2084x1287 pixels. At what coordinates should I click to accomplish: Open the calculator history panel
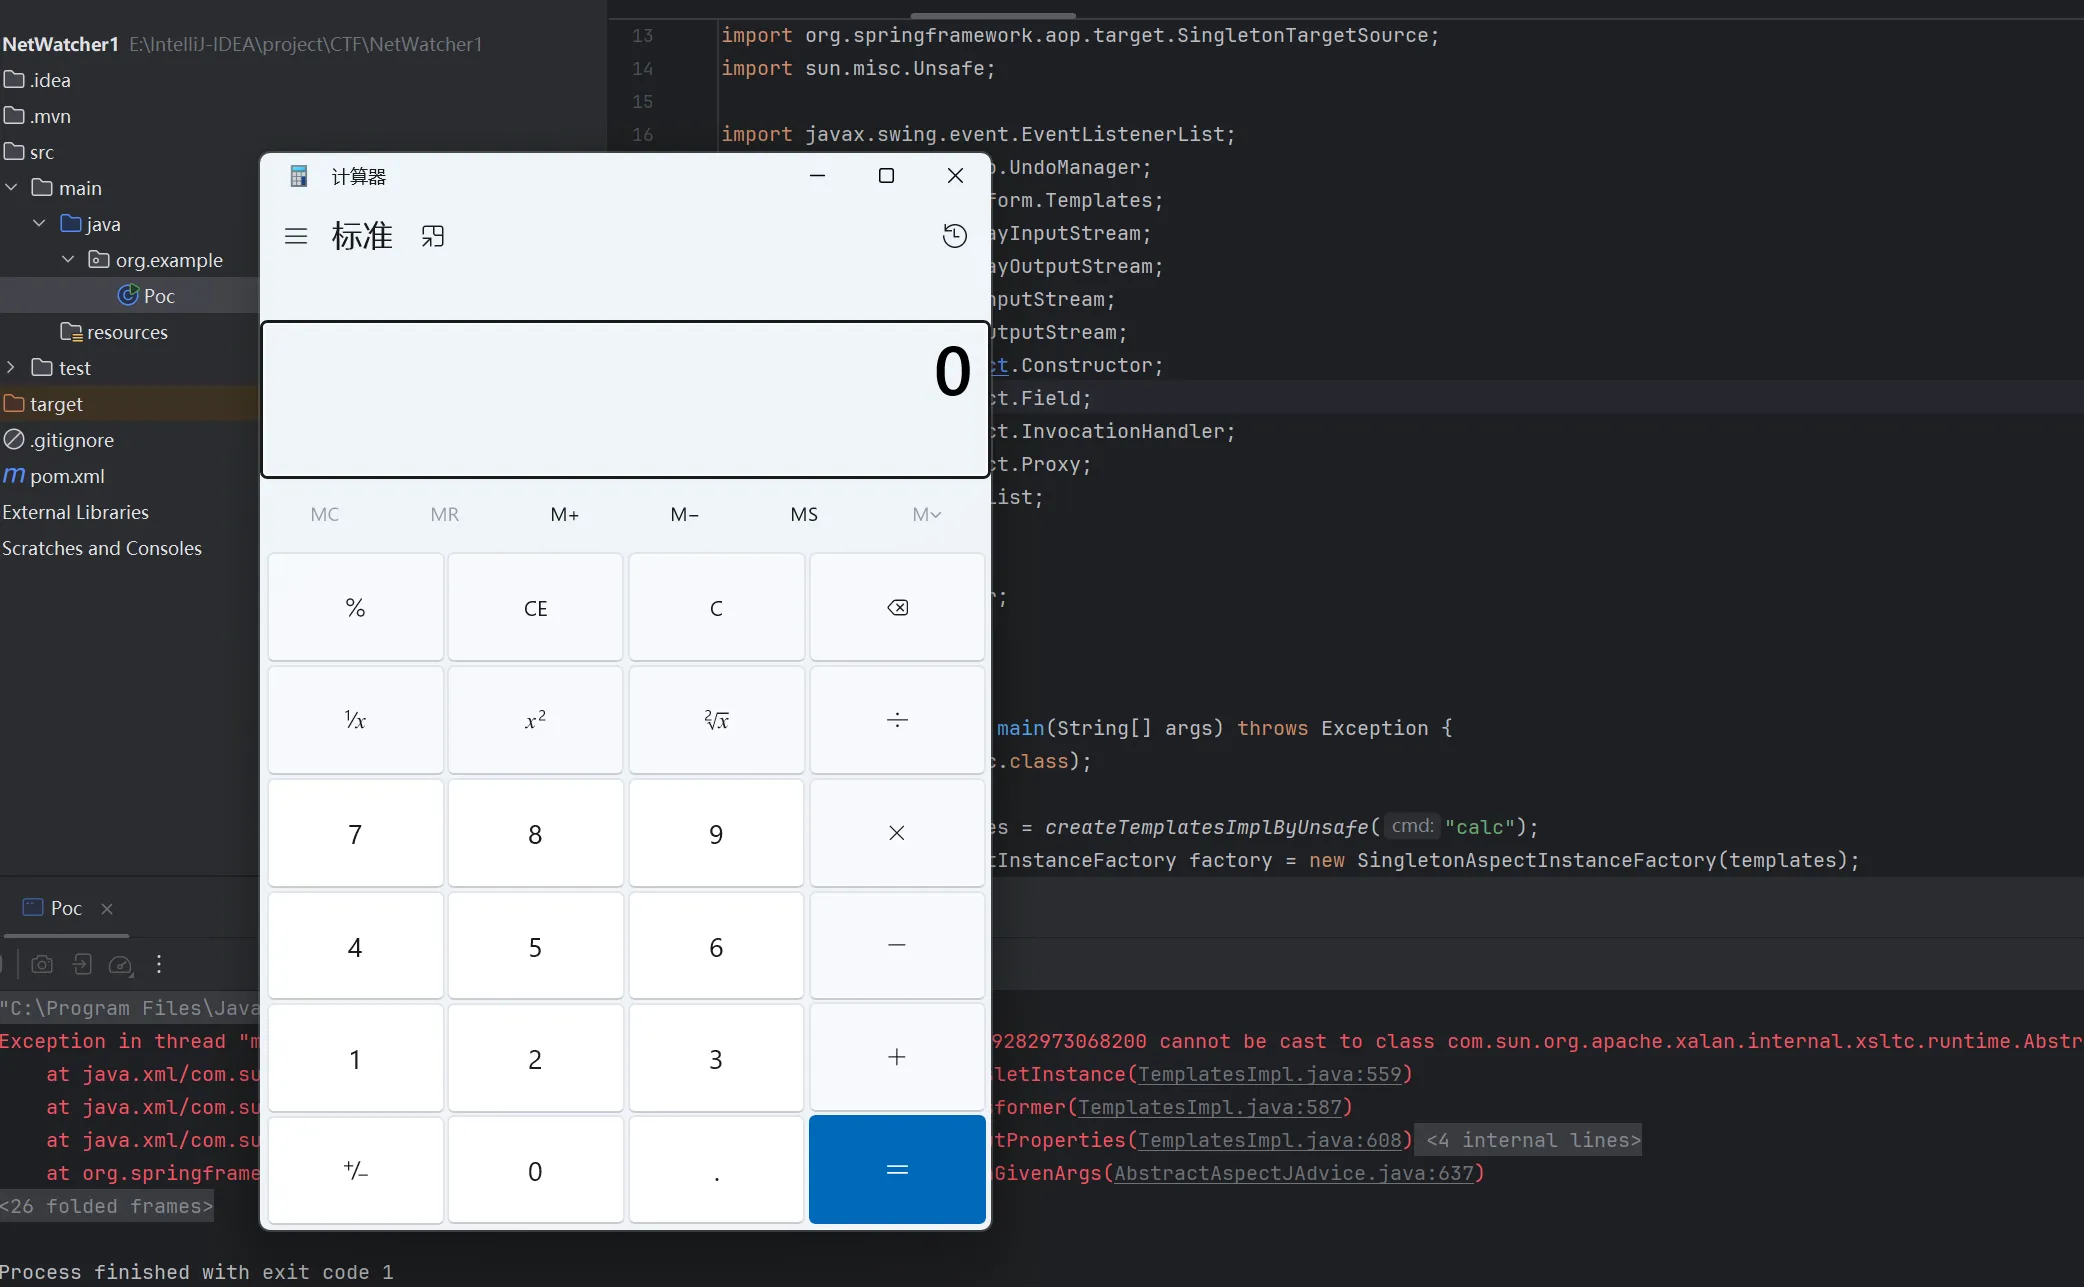(x=954, y=236)
